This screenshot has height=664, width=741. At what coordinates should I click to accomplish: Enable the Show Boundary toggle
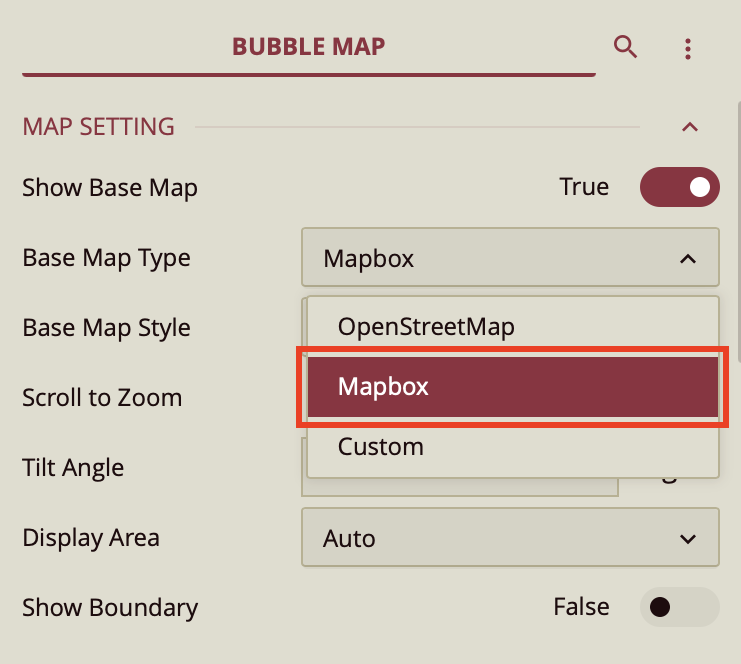tap(680, 607)
